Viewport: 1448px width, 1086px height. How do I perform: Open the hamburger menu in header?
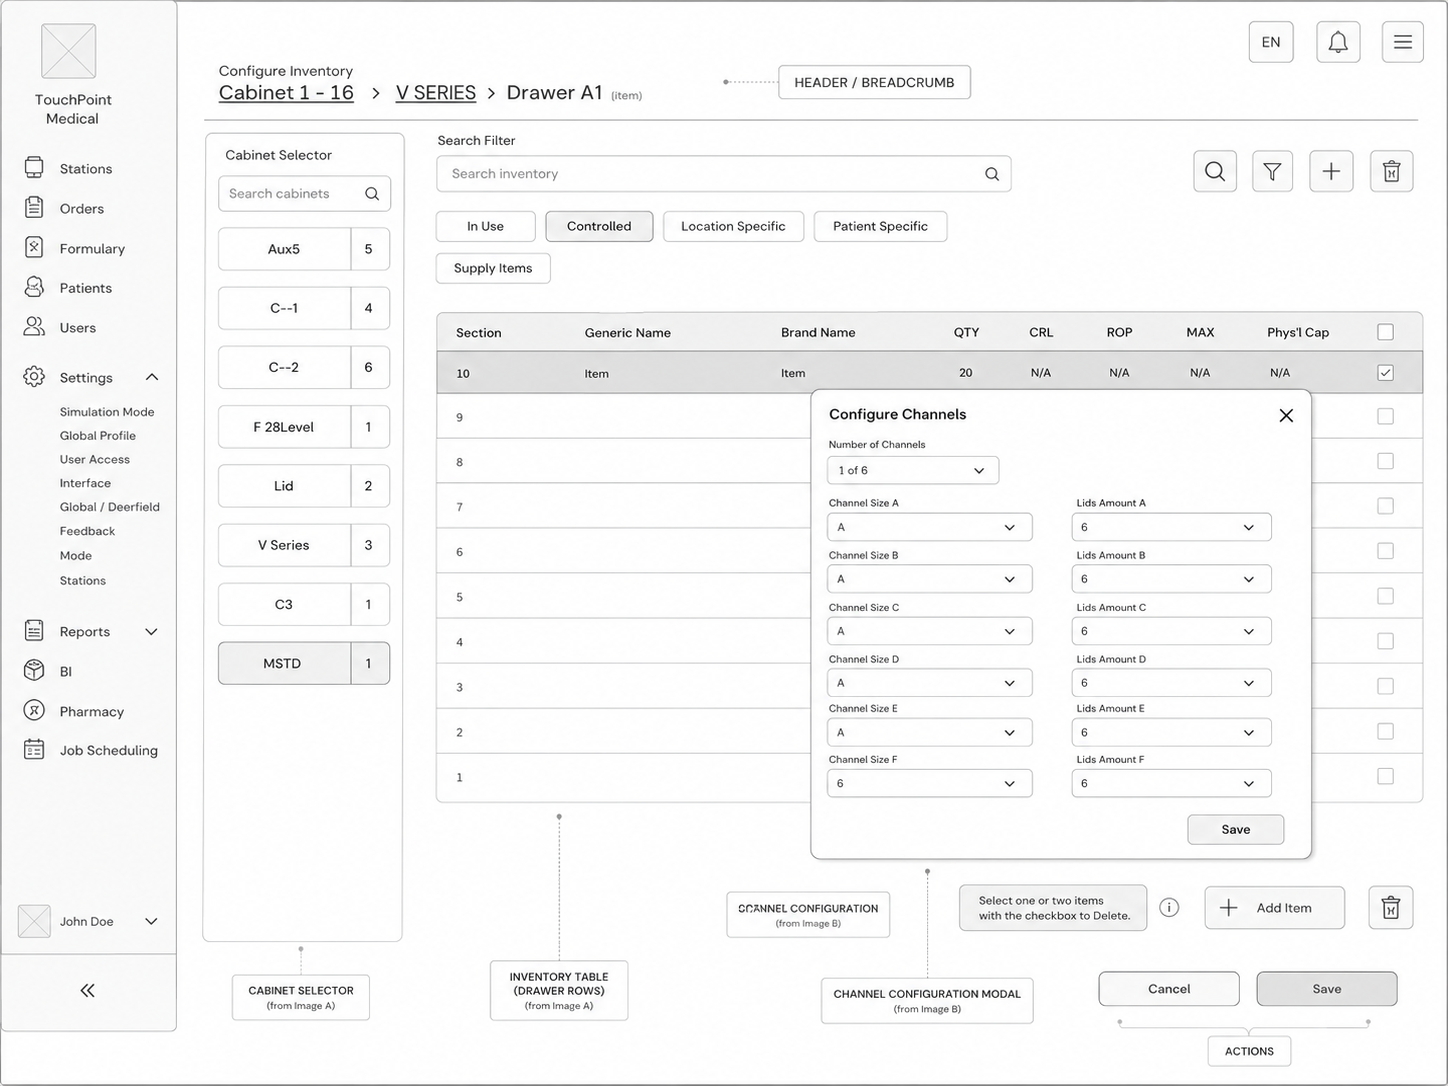tap(1403, 42)
